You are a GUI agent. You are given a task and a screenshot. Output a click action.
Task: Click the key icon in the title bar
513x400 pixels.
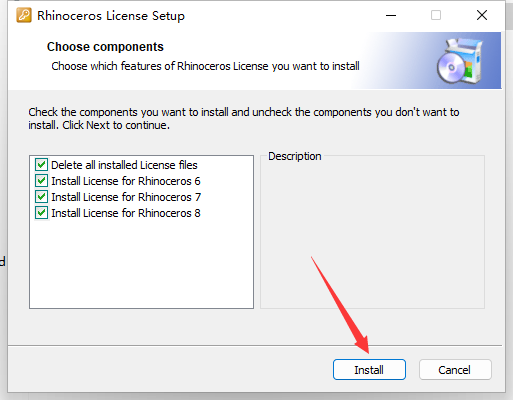[24, 15]
